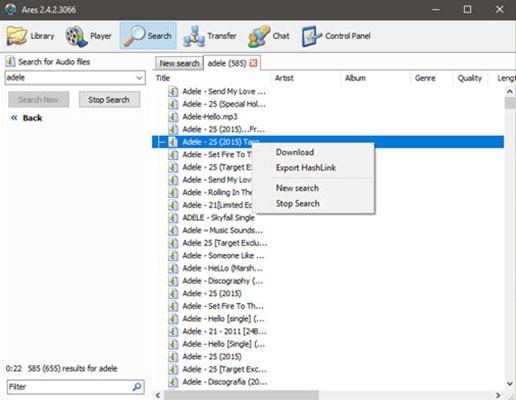This screenshot has height=400, width=516.
Task: Click audio icon of Adele - HeLLo (Marsh row
Action: pyautogui.click(x=173, y=268)
